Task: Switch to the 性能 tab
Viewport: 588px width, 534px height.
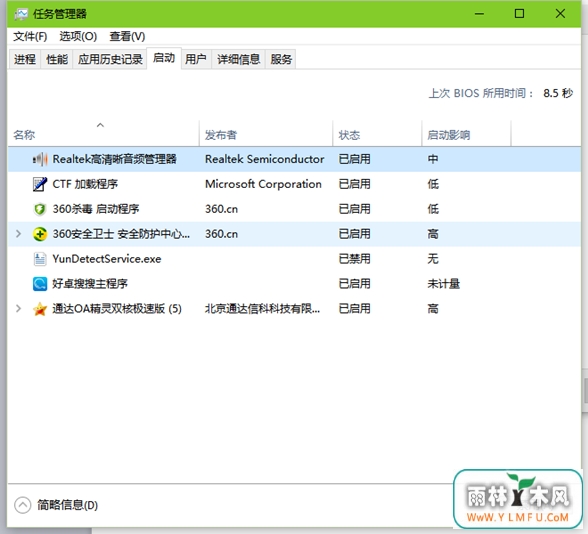Action: click(x=57, y=59)
